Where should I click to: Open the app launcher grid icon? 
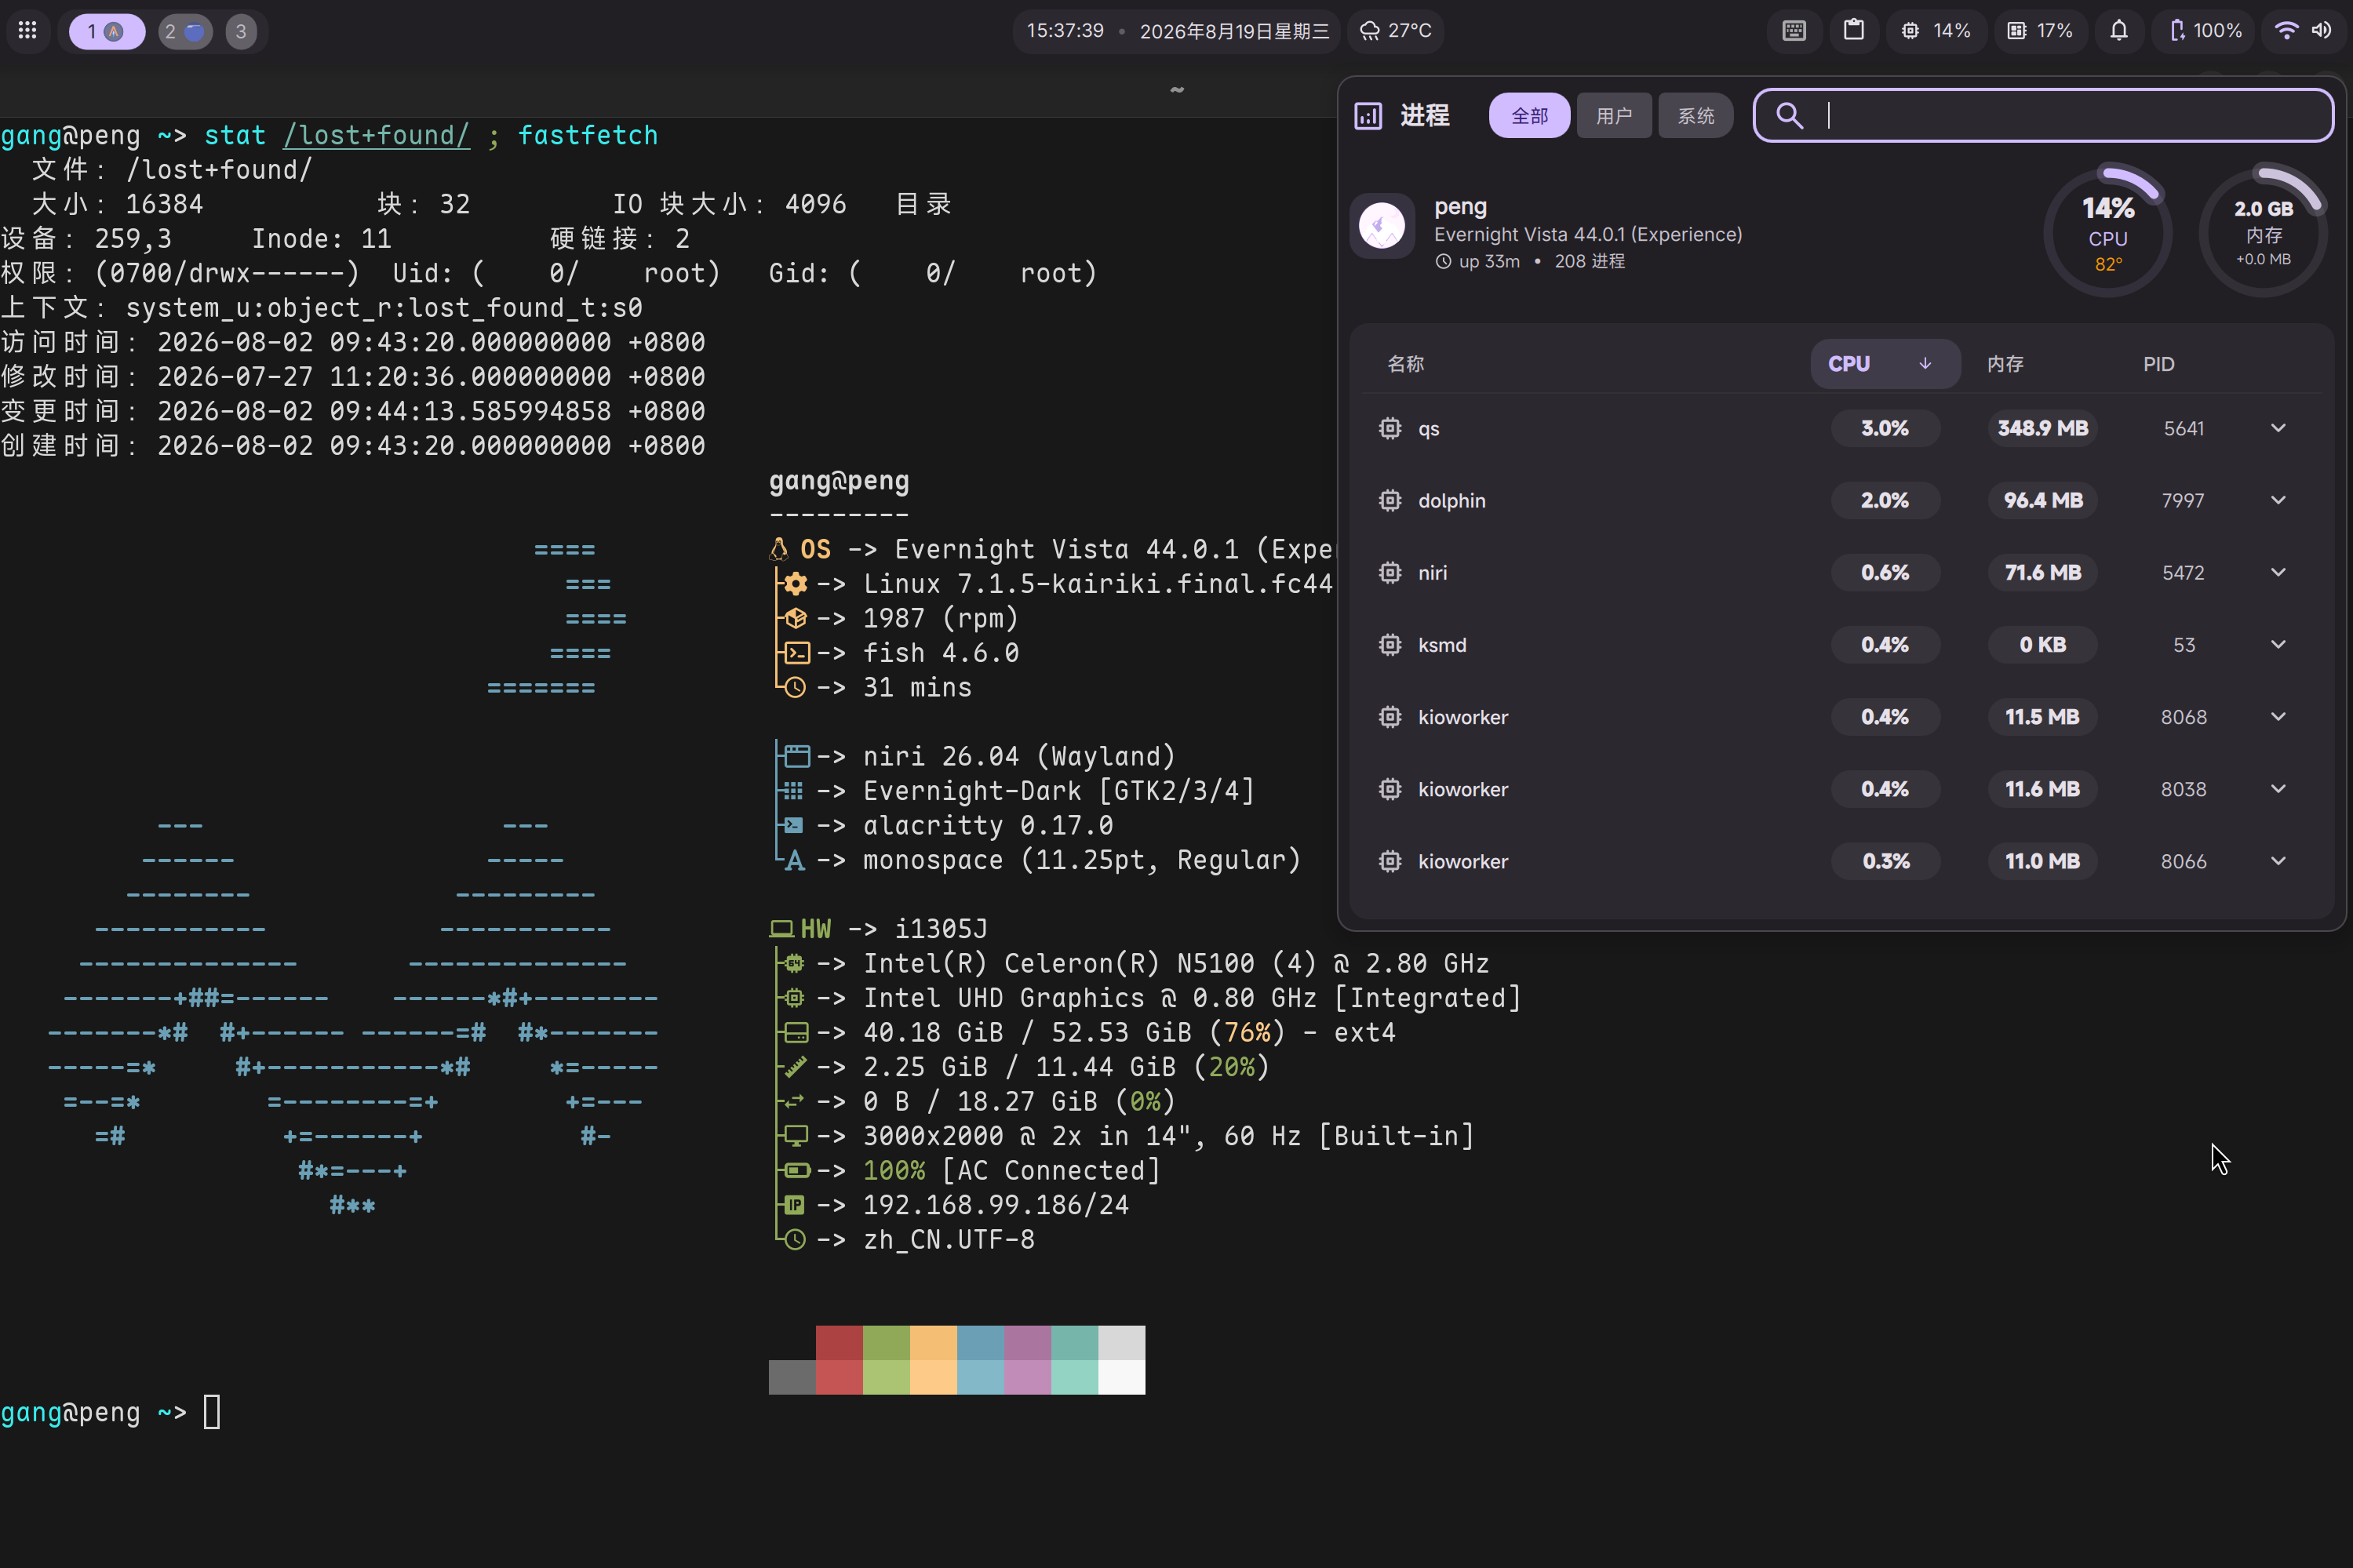28,31
